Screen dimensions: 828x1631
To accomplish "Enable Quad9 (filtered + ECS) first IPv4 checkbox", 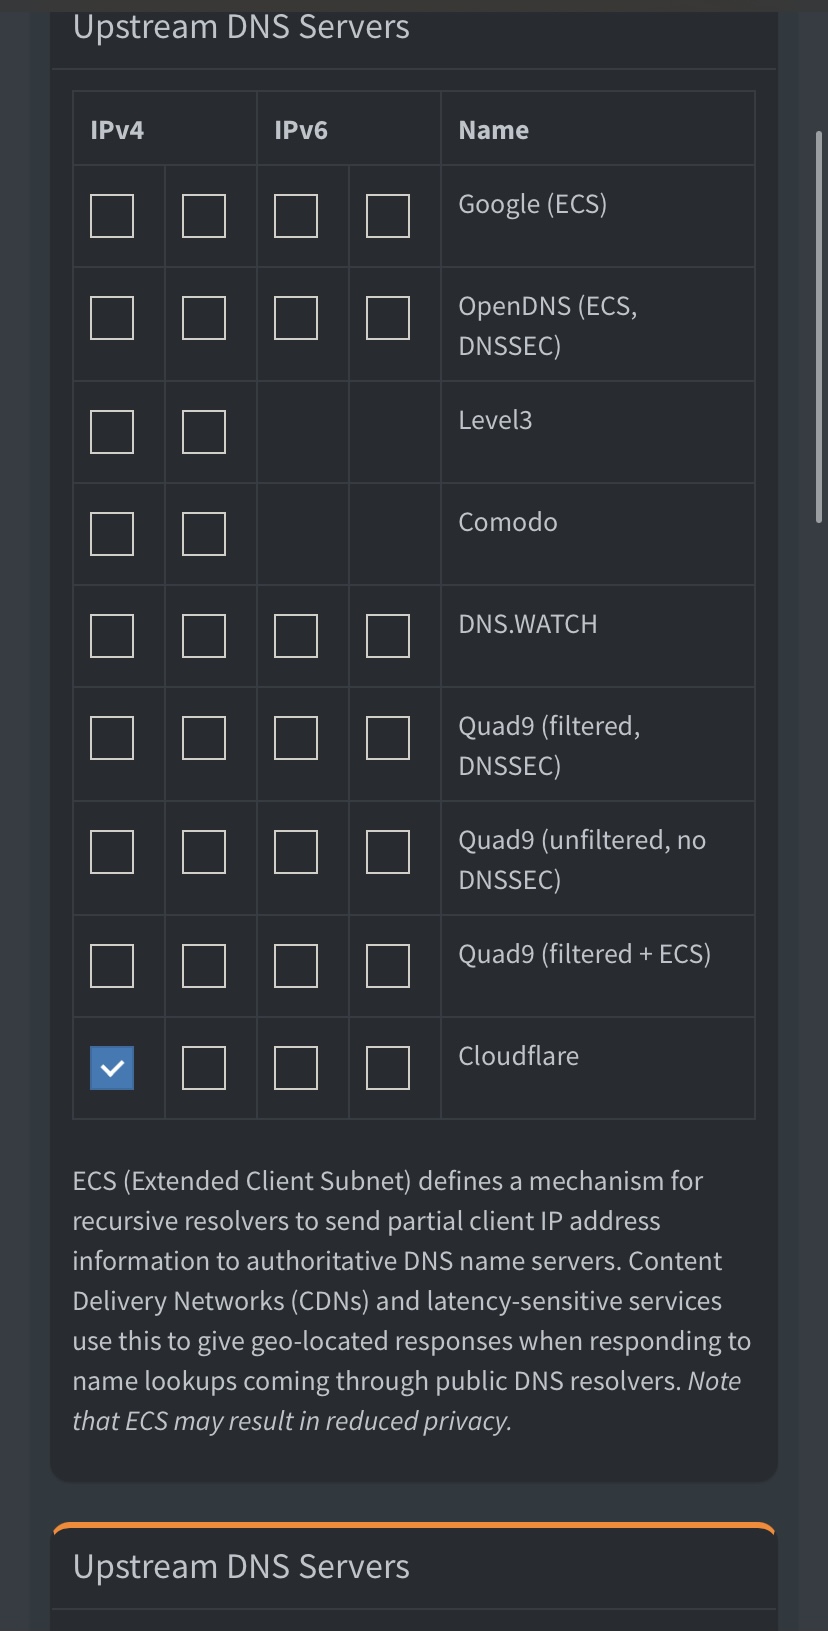I will (112, 966).
